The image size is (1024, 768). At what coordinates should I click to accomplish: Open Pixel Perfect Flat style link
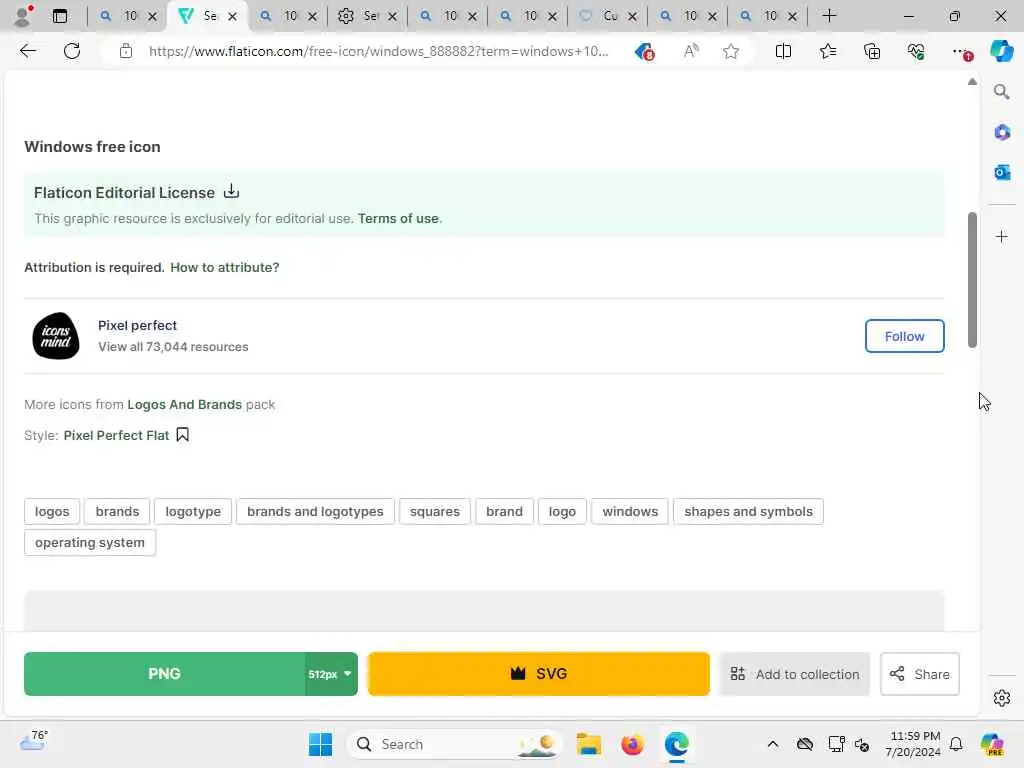(x=116, y=435)
